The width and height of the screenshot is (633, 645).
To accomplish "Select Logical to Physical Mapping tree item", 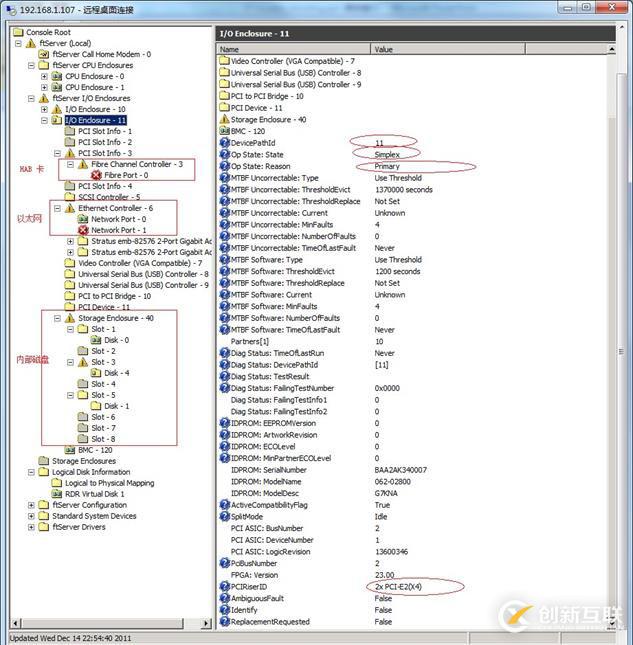I will (110, 483).
